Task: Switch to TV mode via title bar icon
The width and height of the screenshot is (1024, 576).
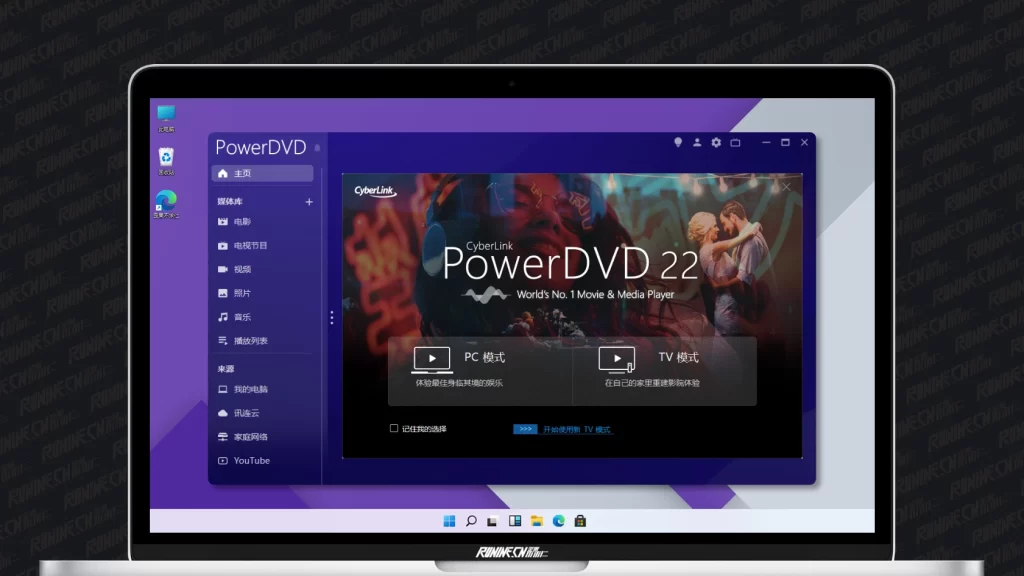Action: point(735,143)
